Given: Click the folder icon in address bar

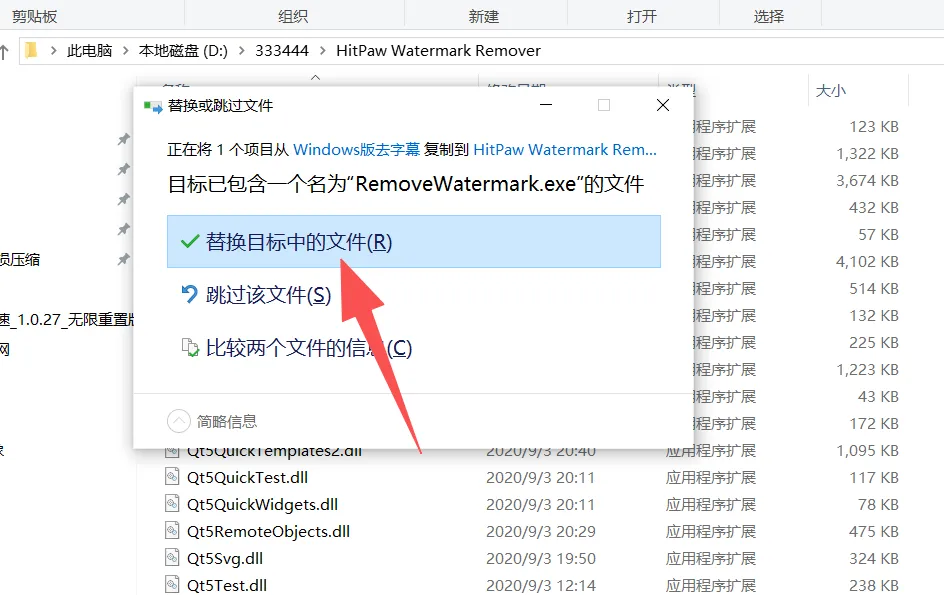Looking at the screenshot, I should [x=31, y=51].
